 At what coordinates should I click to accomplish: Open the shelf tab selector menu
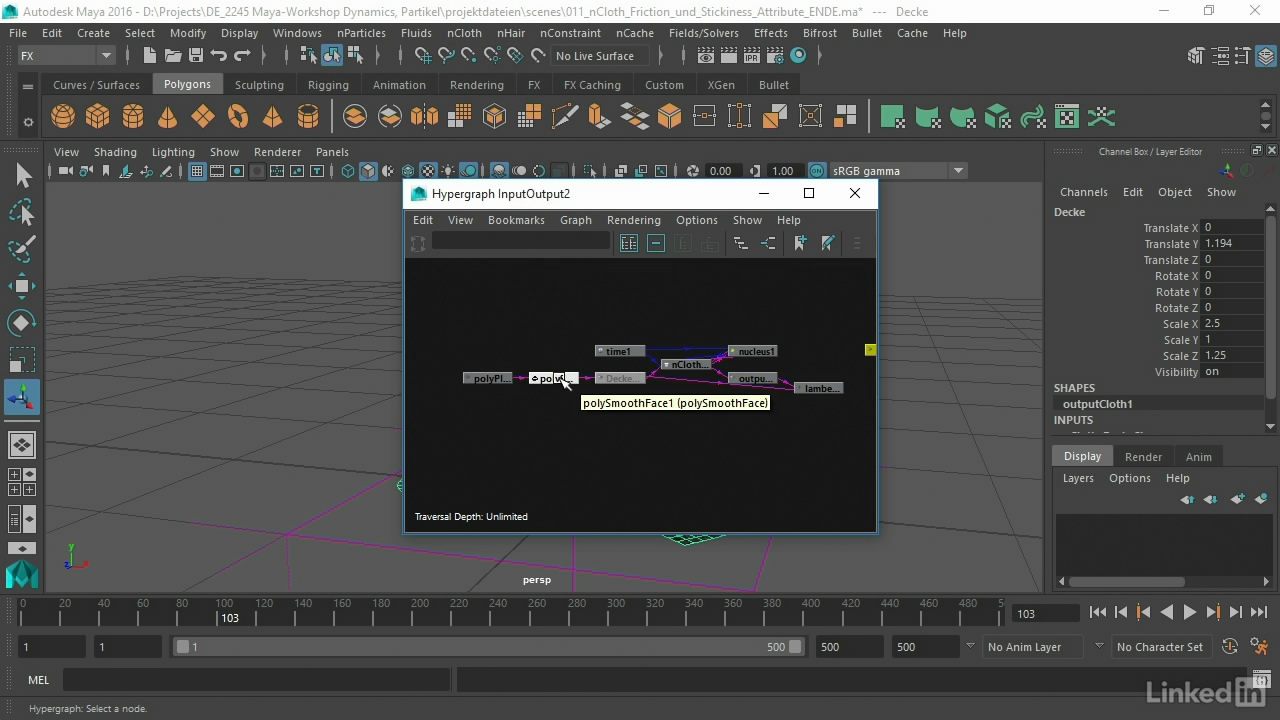[x=28, y=86]
